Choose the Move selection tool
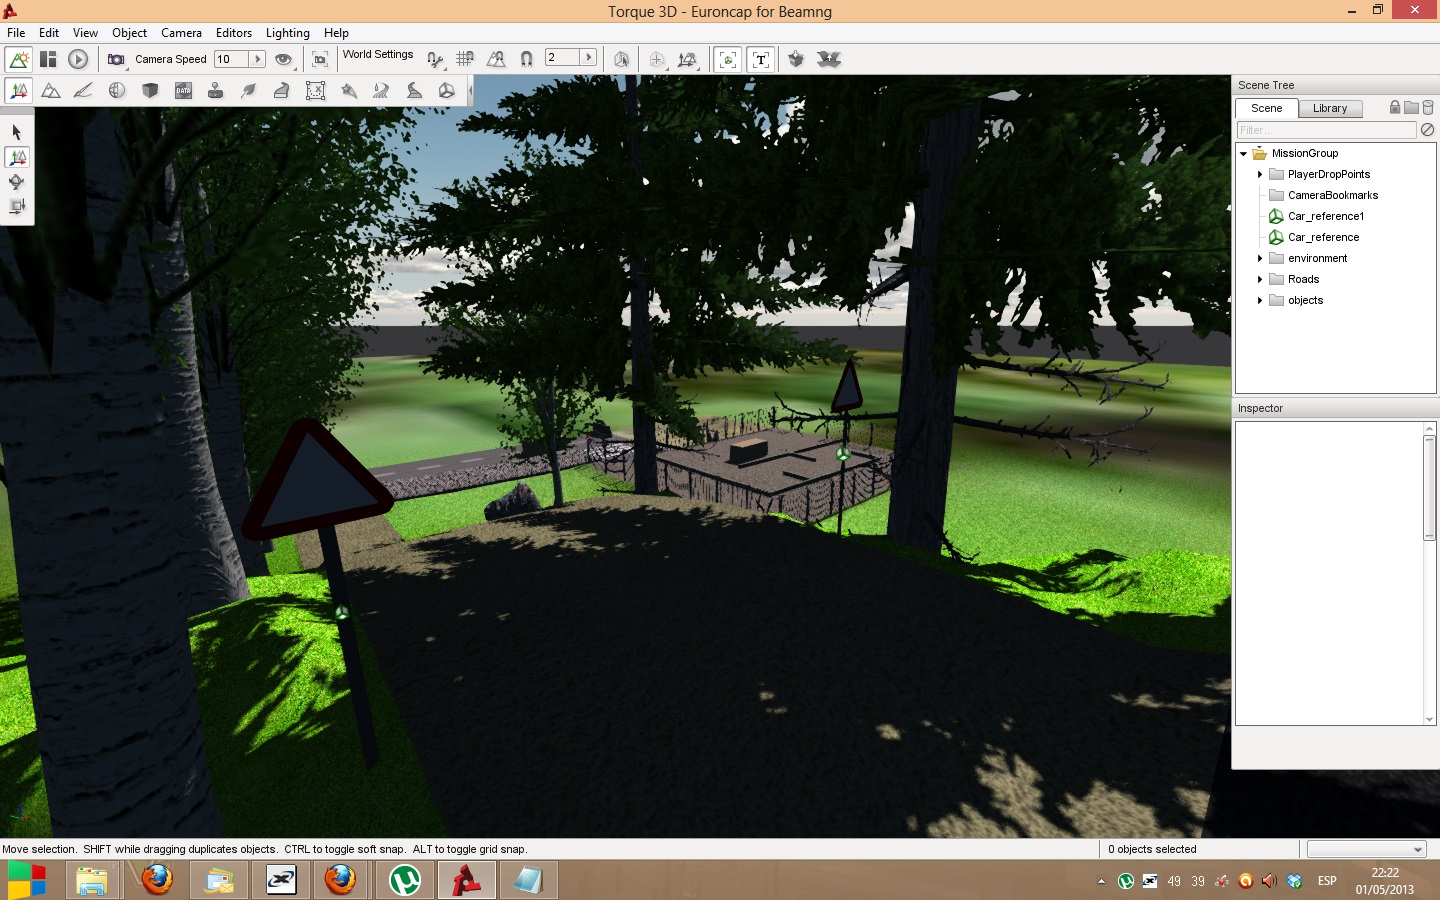The width and height of the screenshot is (1440, 900). coord(17,157)
